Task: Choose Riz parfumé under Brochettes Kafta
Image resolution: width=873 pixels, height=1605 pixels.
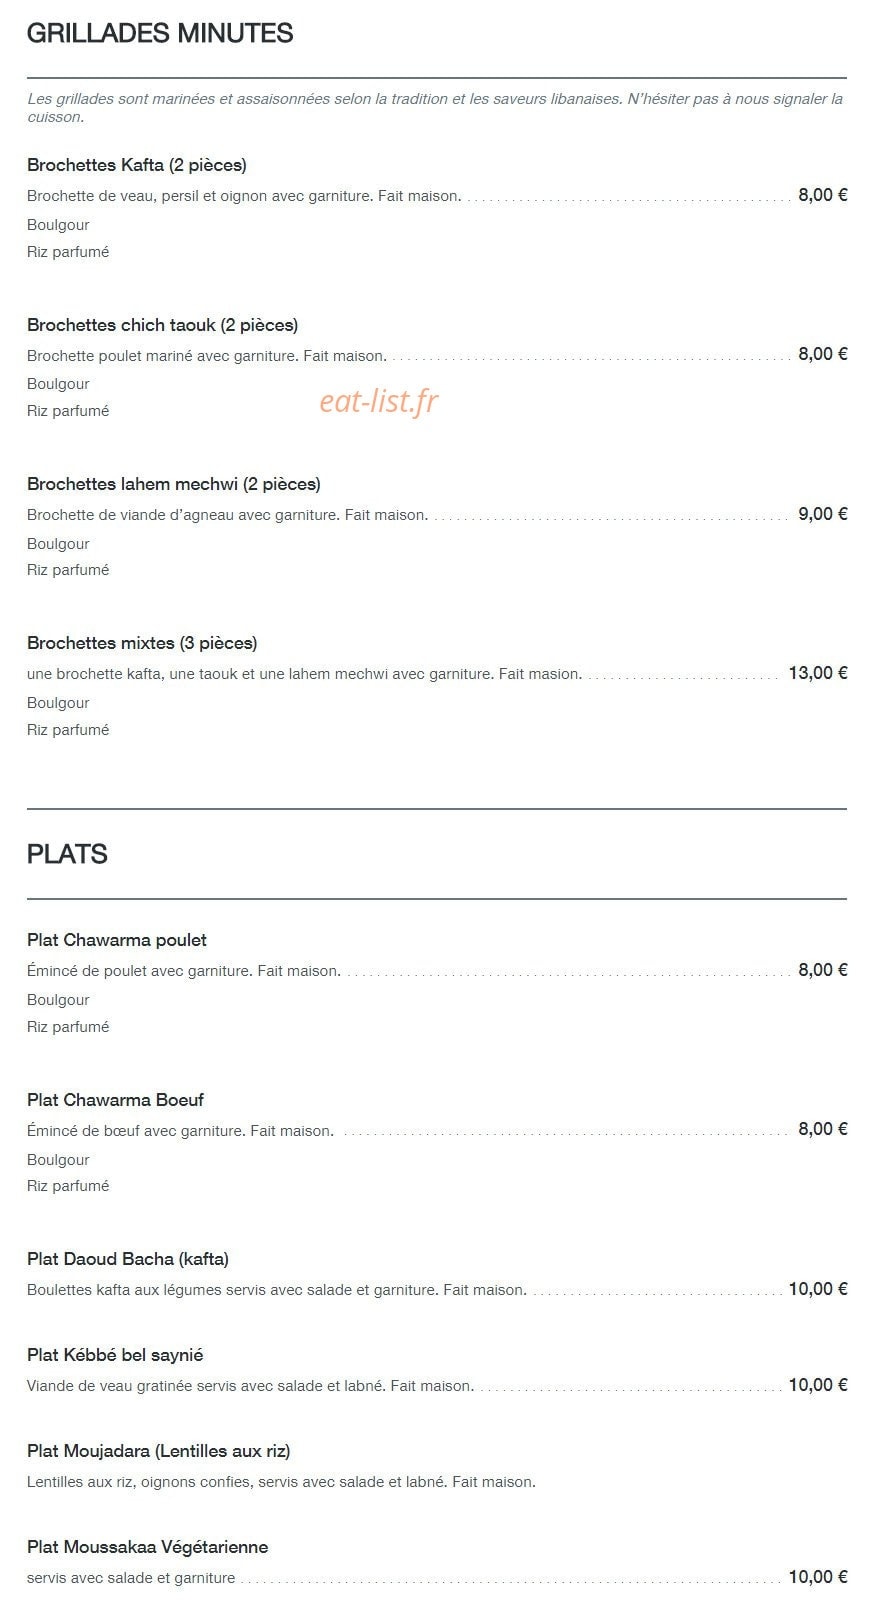Action: (68, 252)
